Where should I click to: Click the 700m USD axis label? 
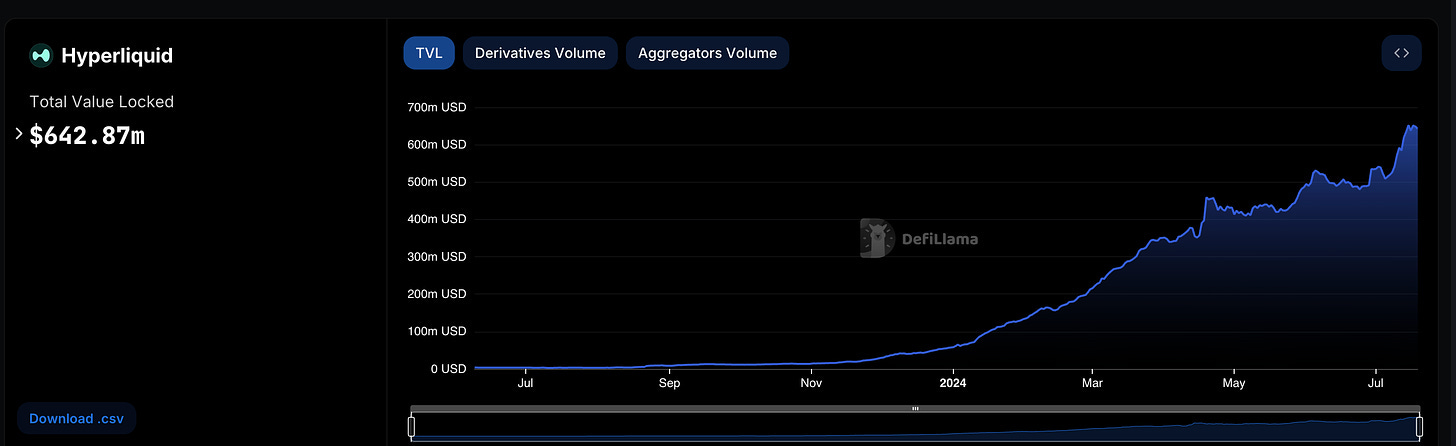(437, 107)
